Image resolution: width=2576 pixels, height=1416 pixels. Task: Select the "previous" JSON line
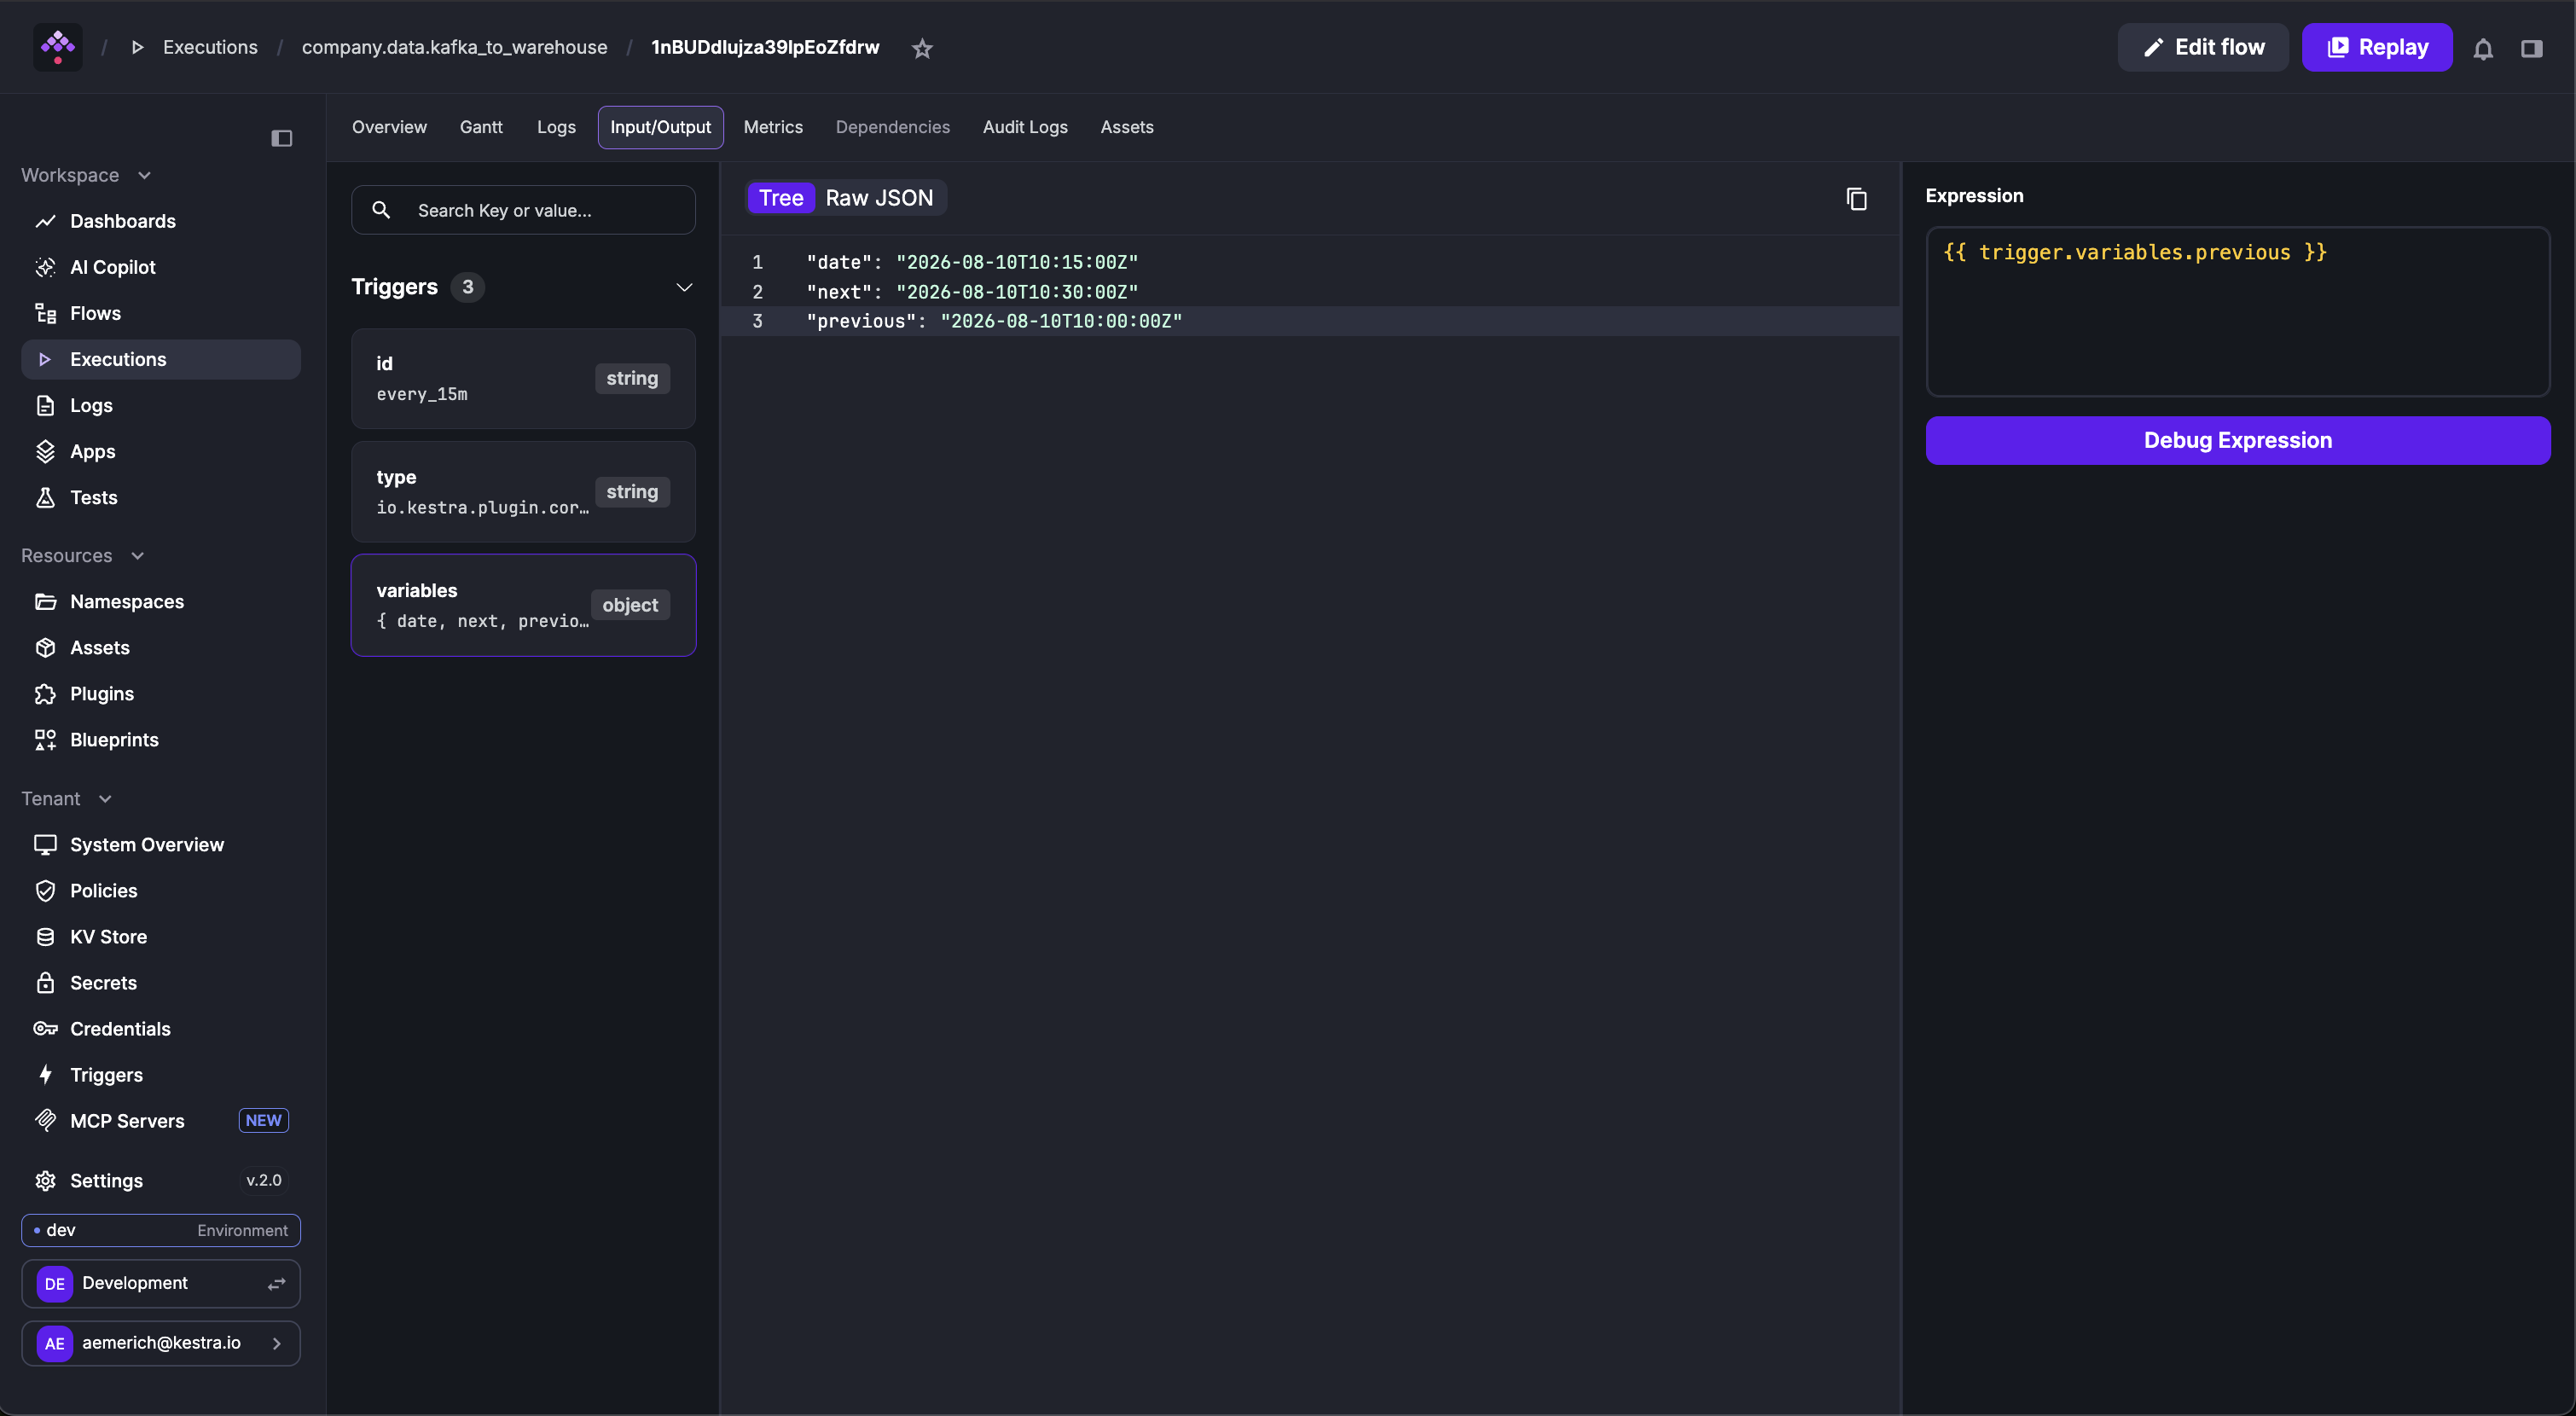[x=1310, y=321]
